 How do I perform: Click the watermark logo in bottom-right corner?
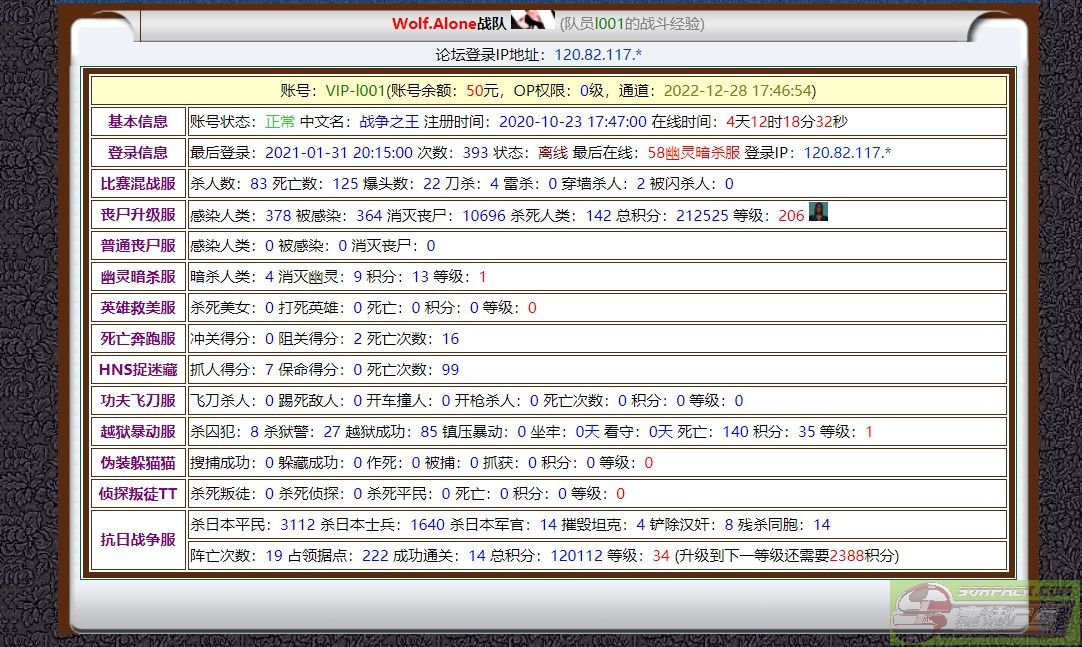(984, 612)
